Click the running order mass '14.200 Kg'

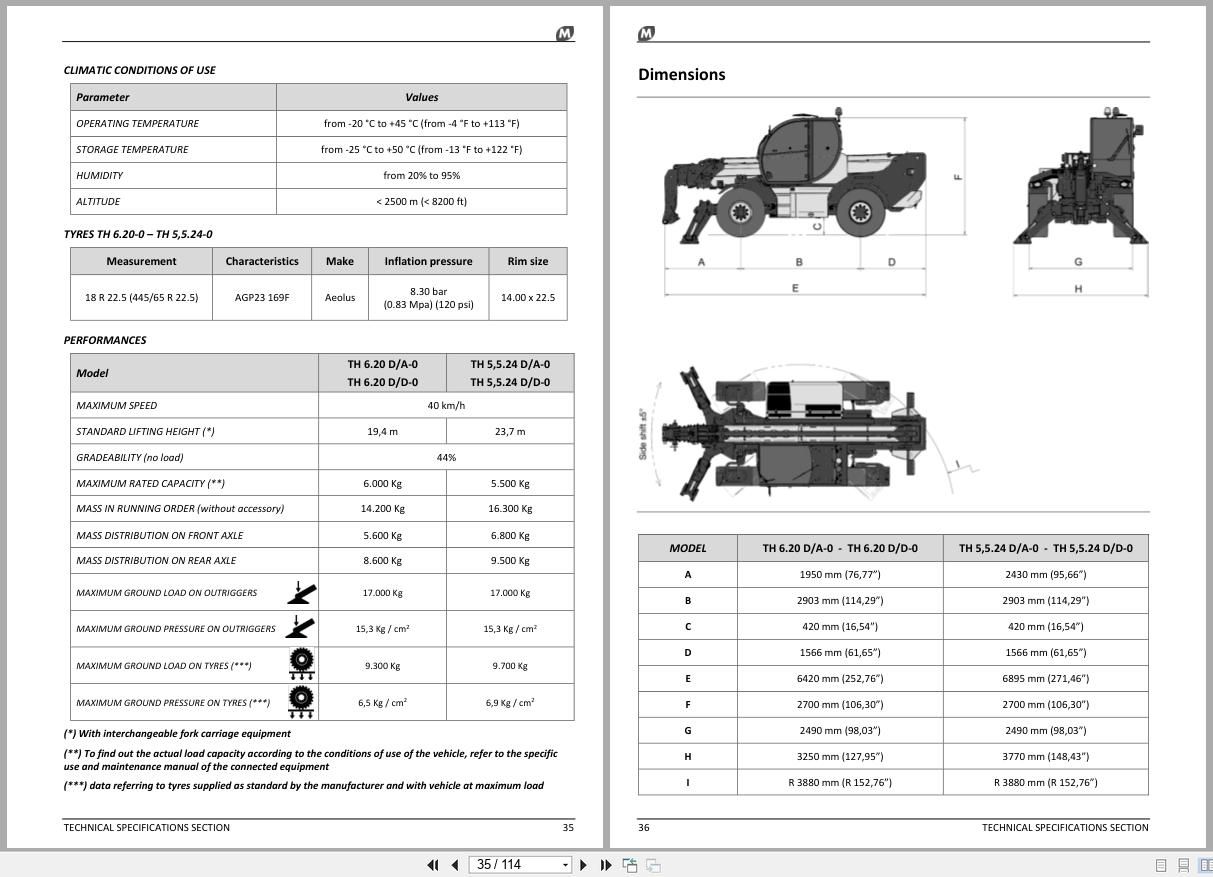(x=382, y=508)
